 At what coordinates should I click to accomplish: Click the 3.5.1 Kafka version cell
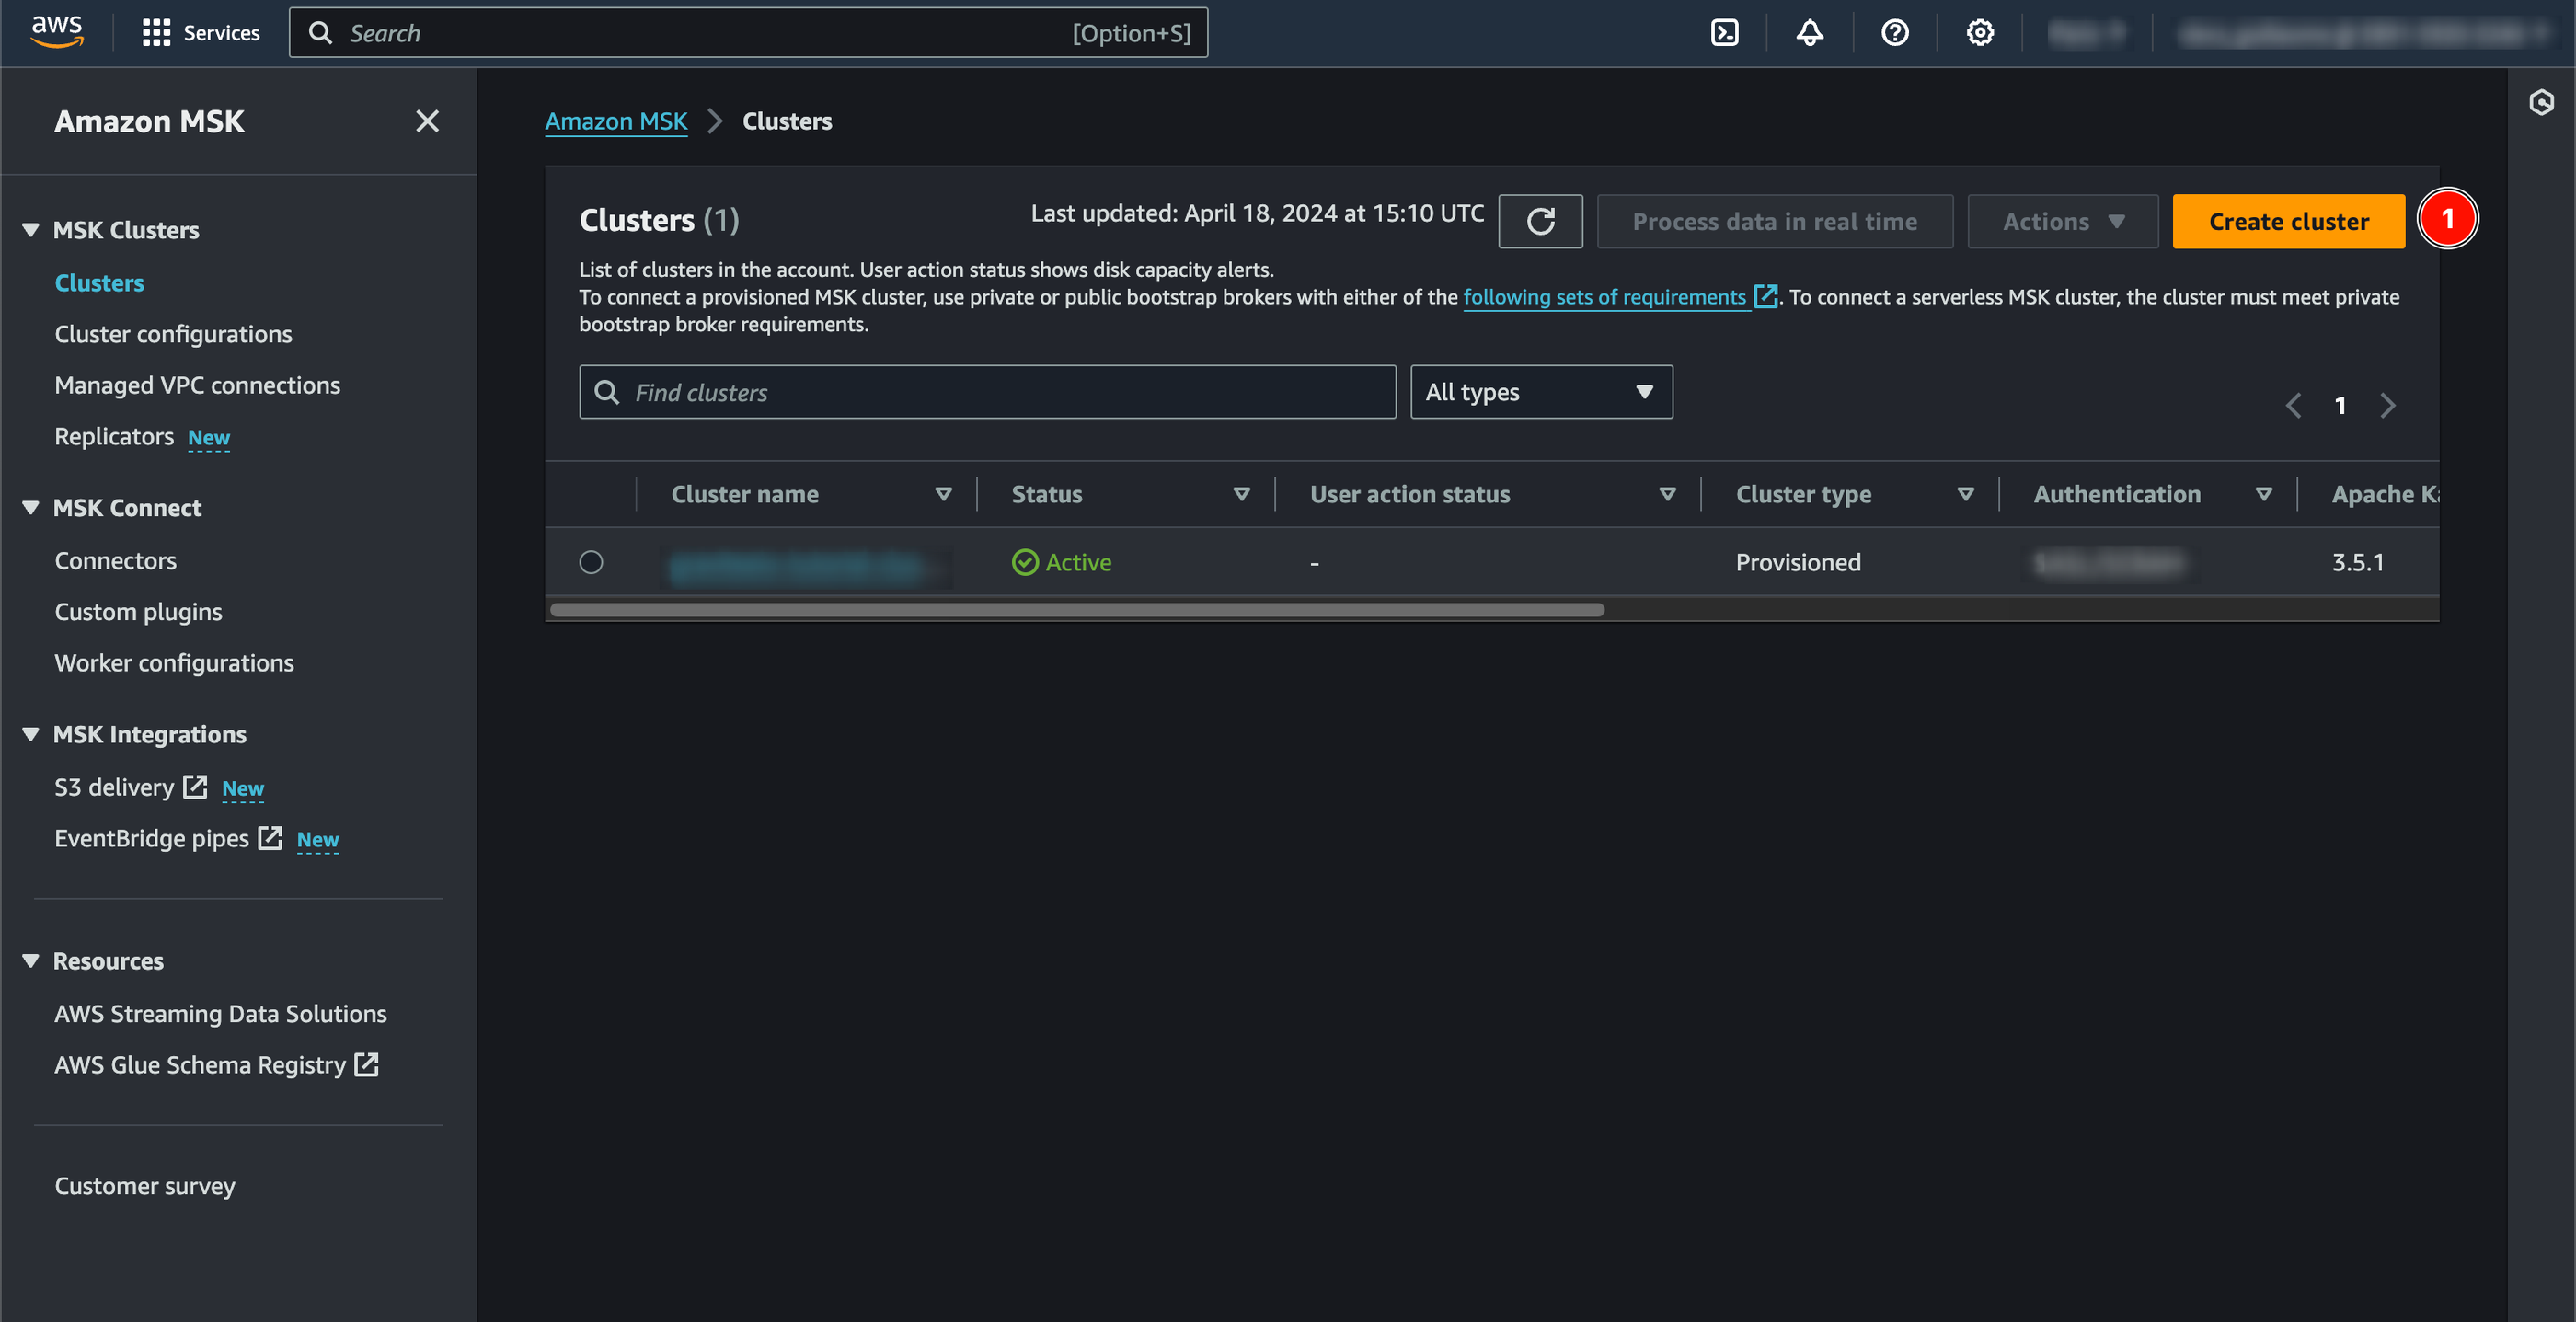coord(2358,562)
